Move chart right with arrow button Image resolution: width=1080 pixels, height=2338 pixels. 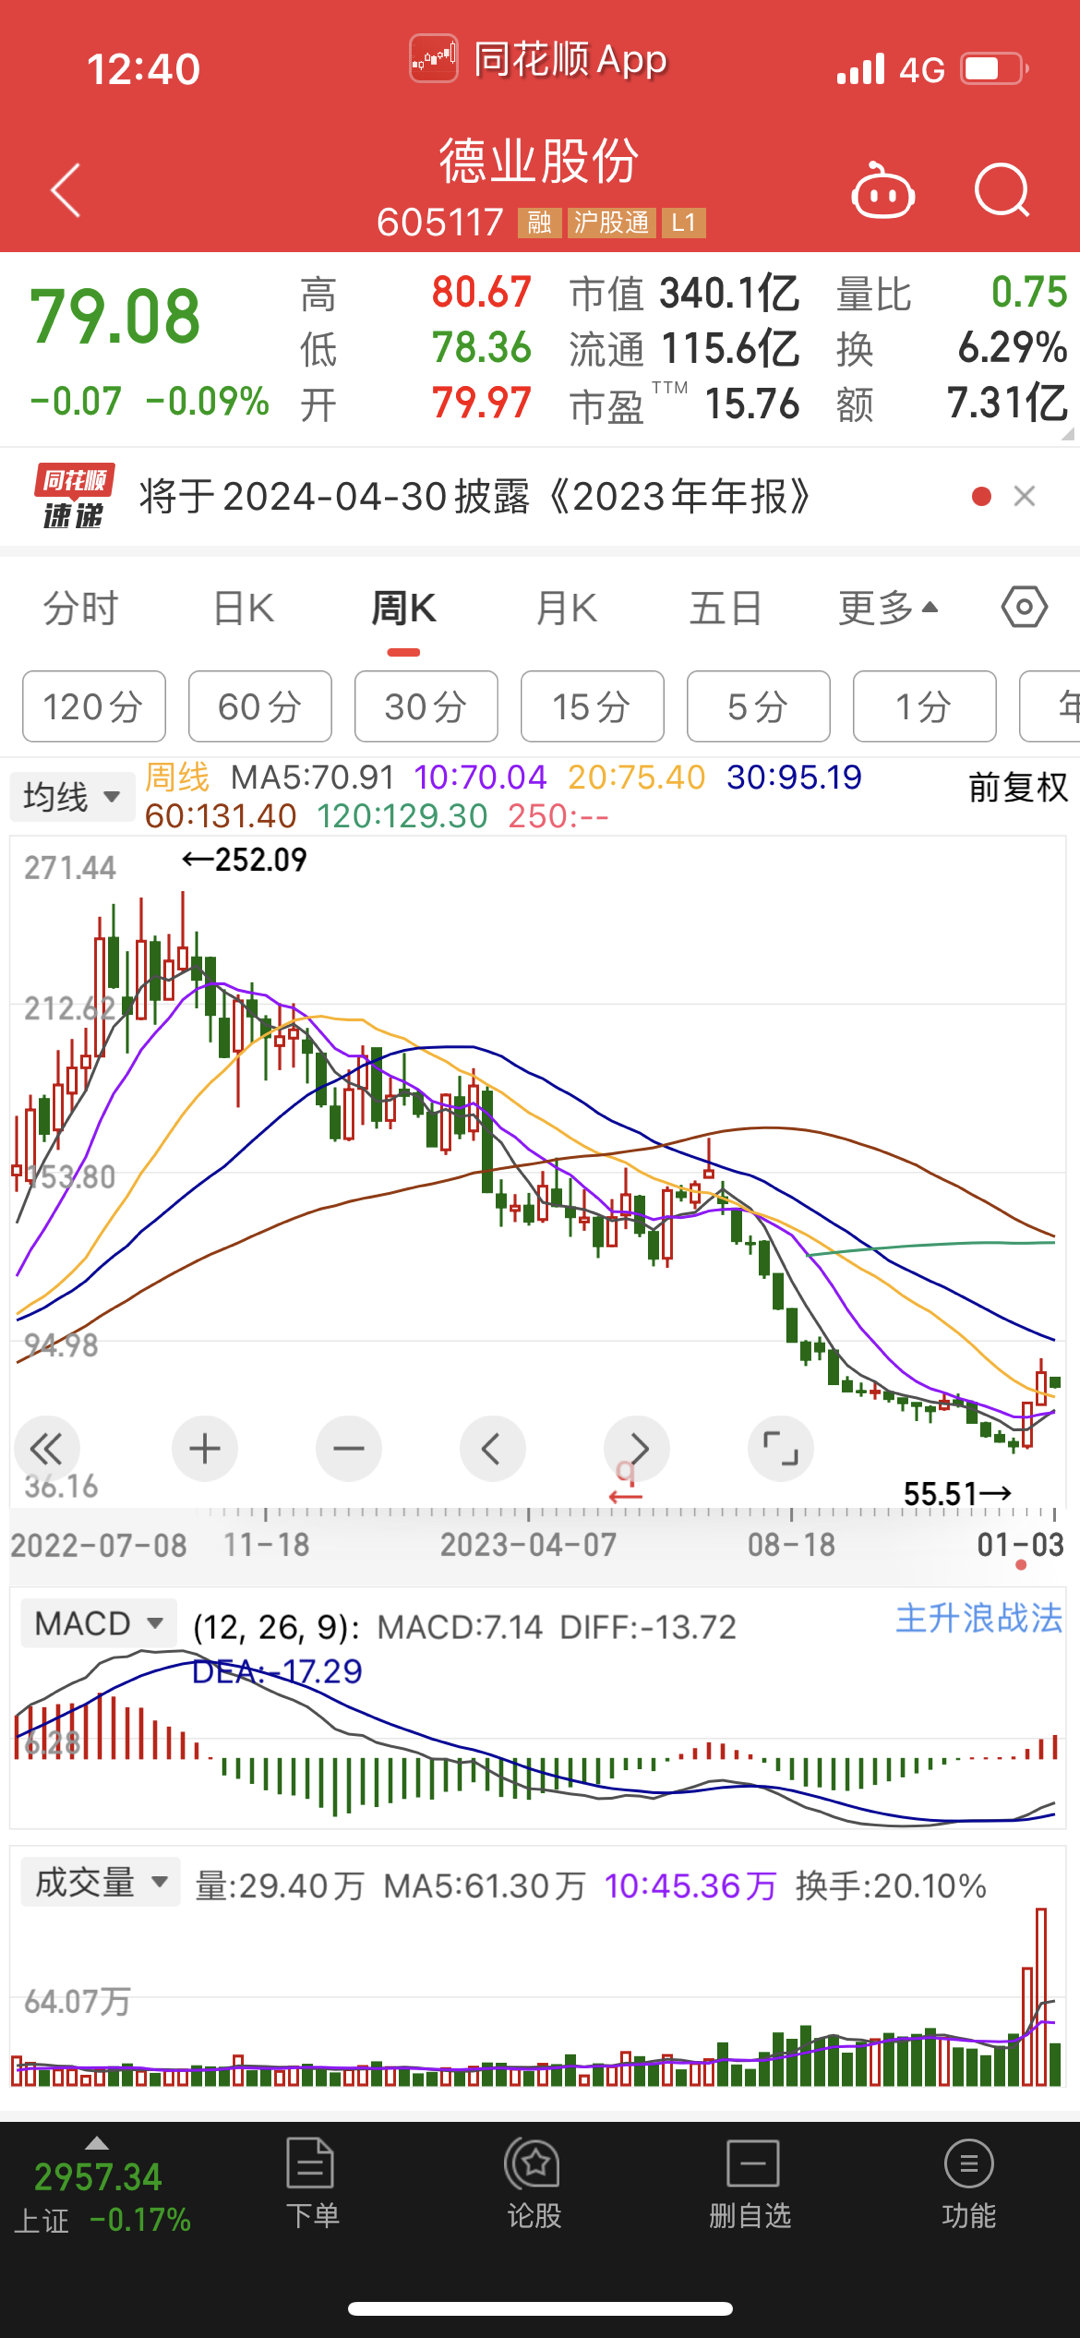(637, 1448)
